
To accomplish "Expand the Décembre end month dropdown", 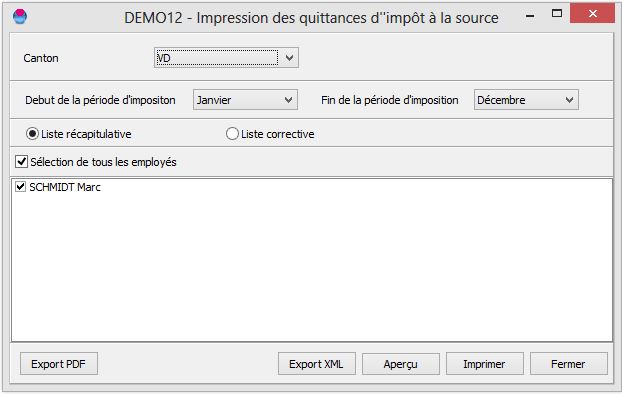I will click(x=569, y=100).
